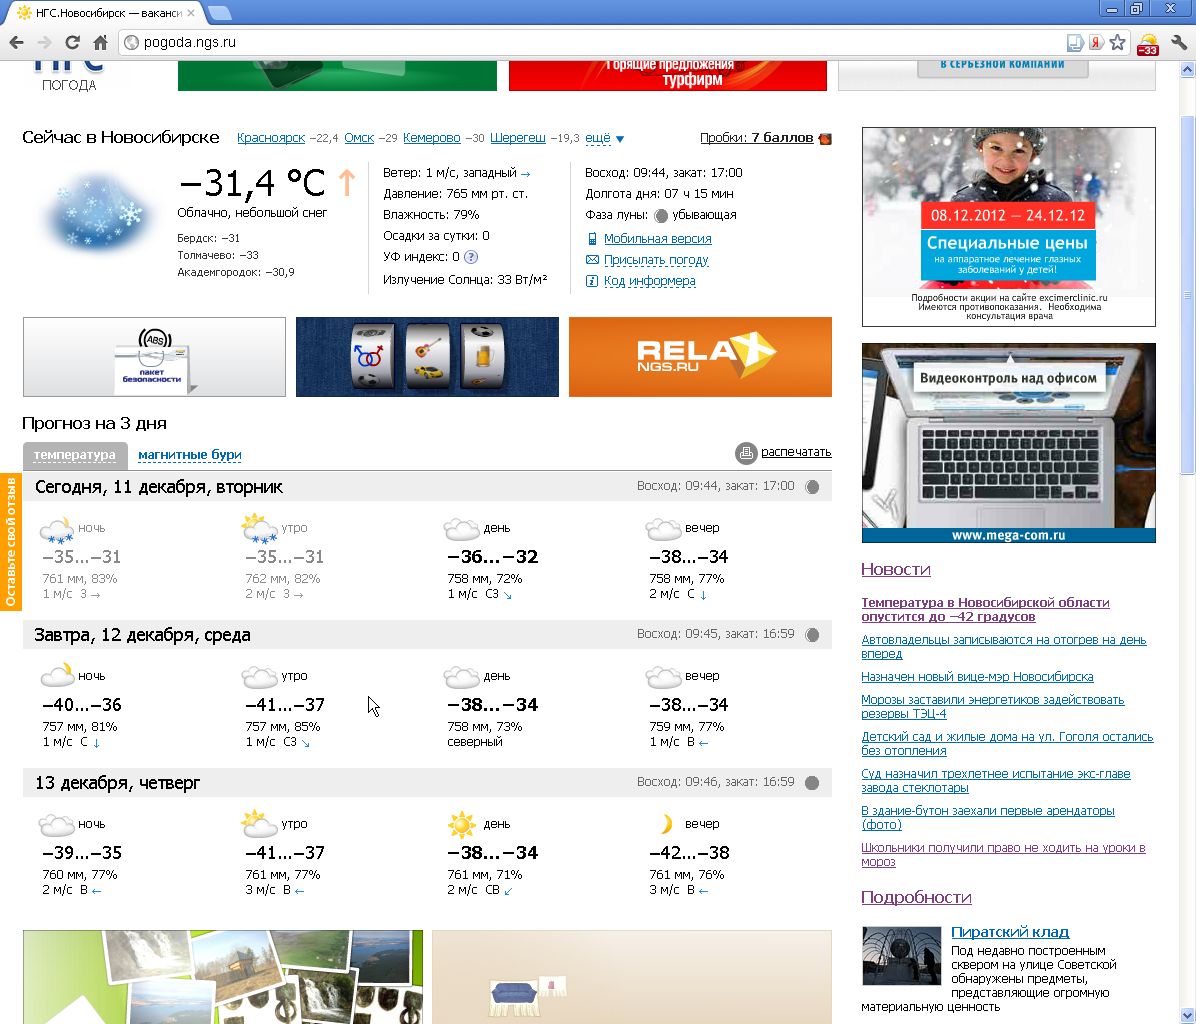Bookmark this page with the star icon
Screen dimensions: 1196x1024
[1118, 42]
